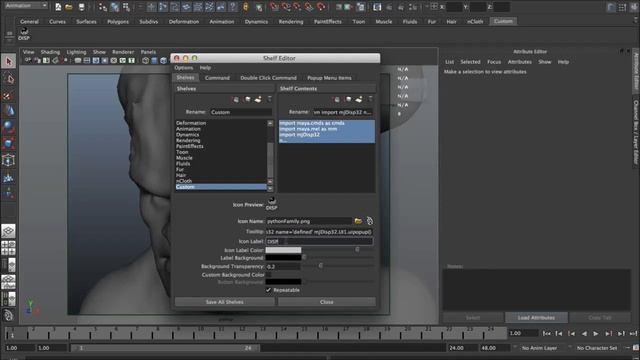
Task: Switch to the Command tab
Action: click(217, 78)
